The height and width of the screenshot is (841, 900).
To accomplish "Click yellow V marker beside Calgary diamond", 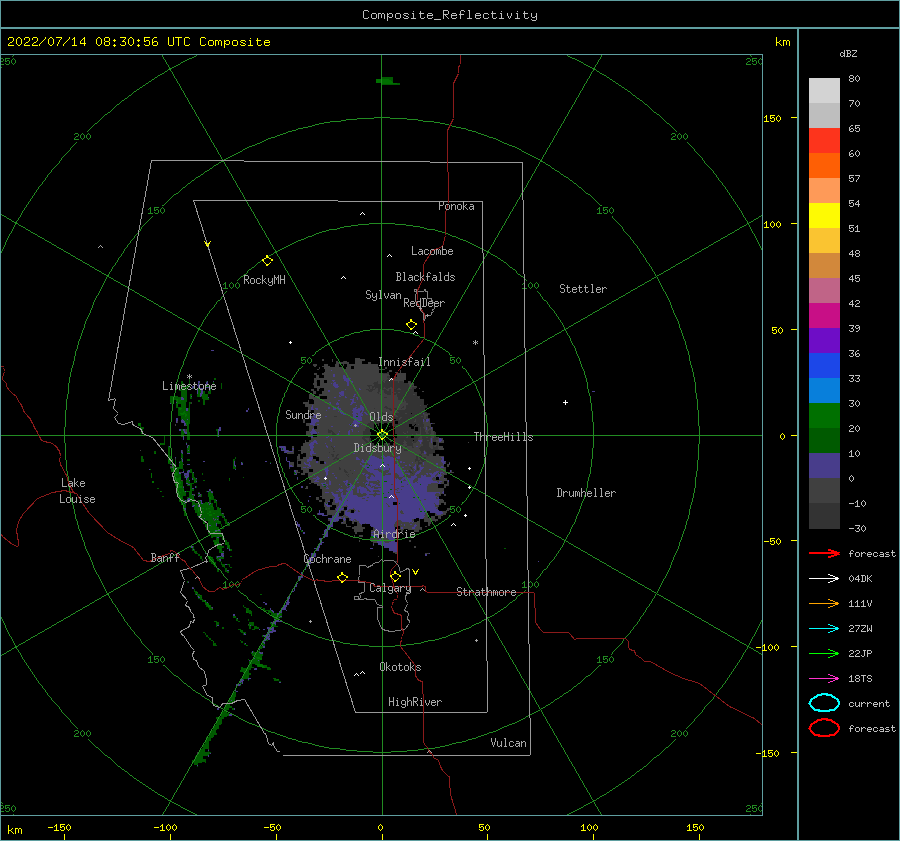I will [x=416, y=572].
